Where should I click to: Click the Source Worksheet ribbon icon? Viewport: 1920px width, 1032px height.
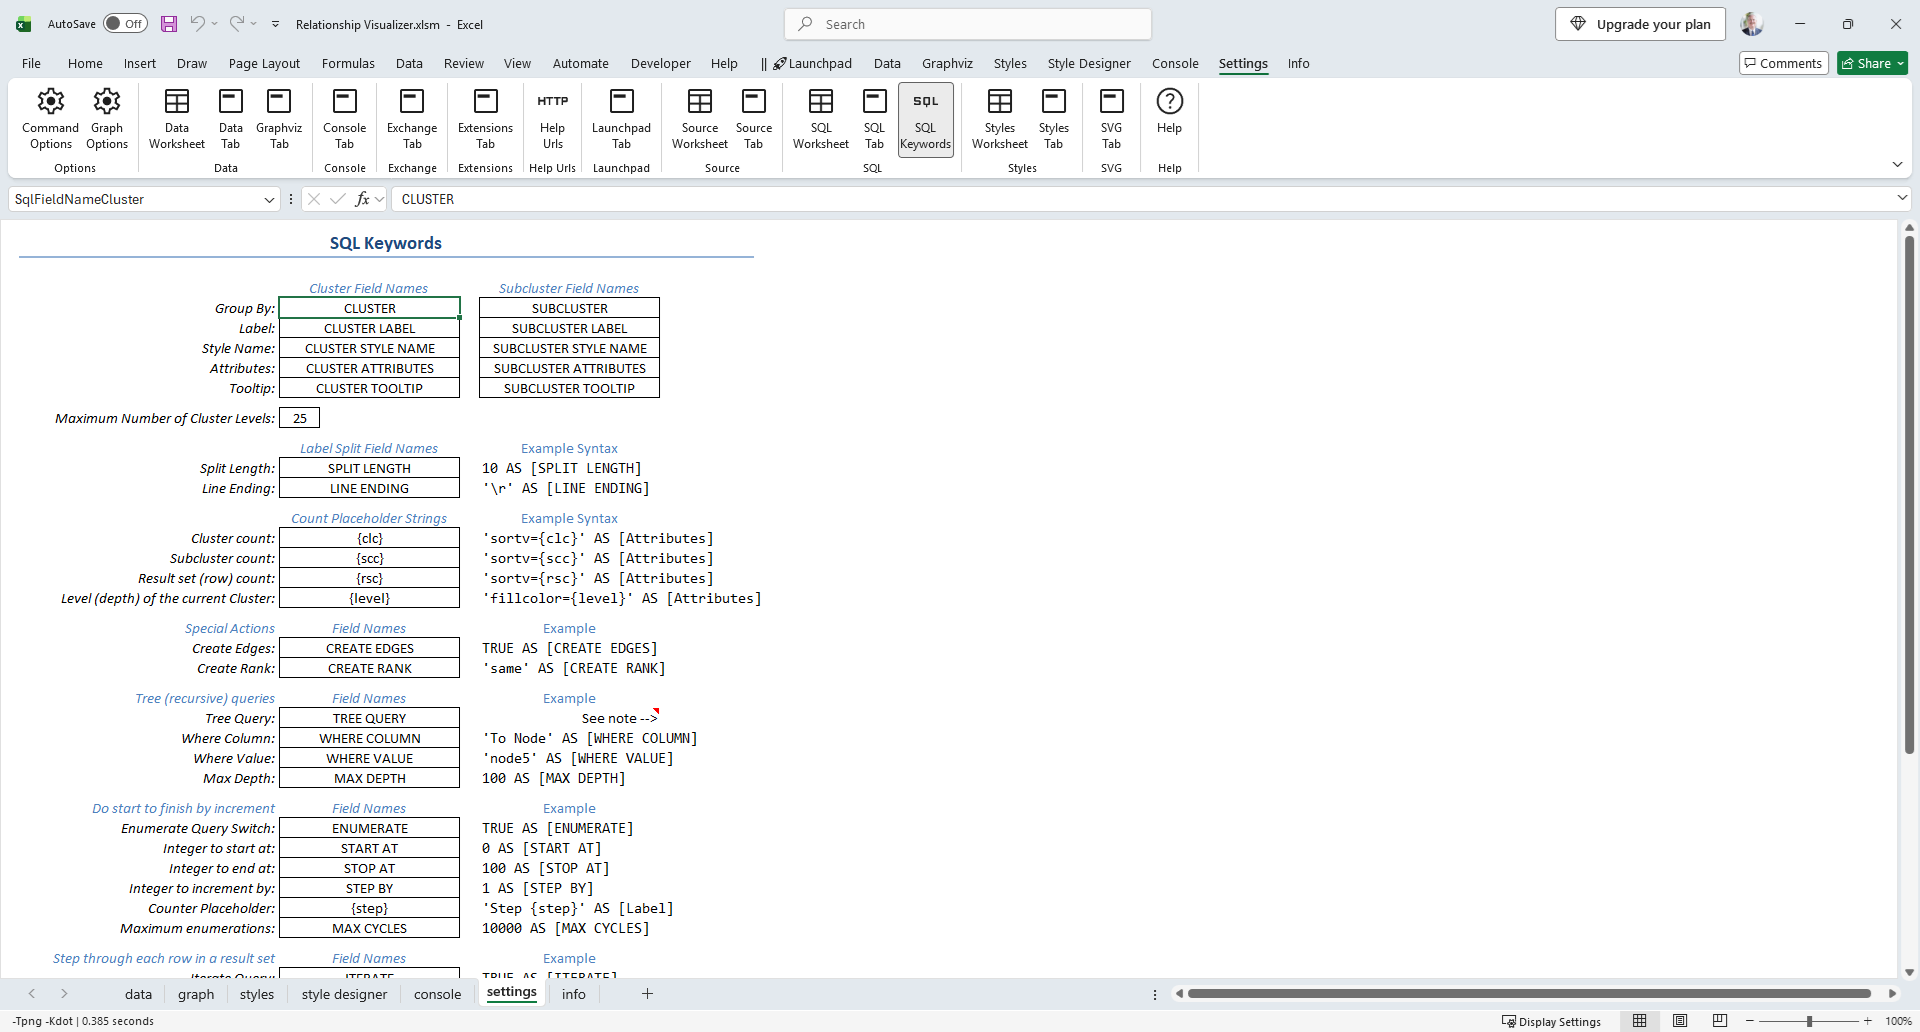tap(700, 118)
